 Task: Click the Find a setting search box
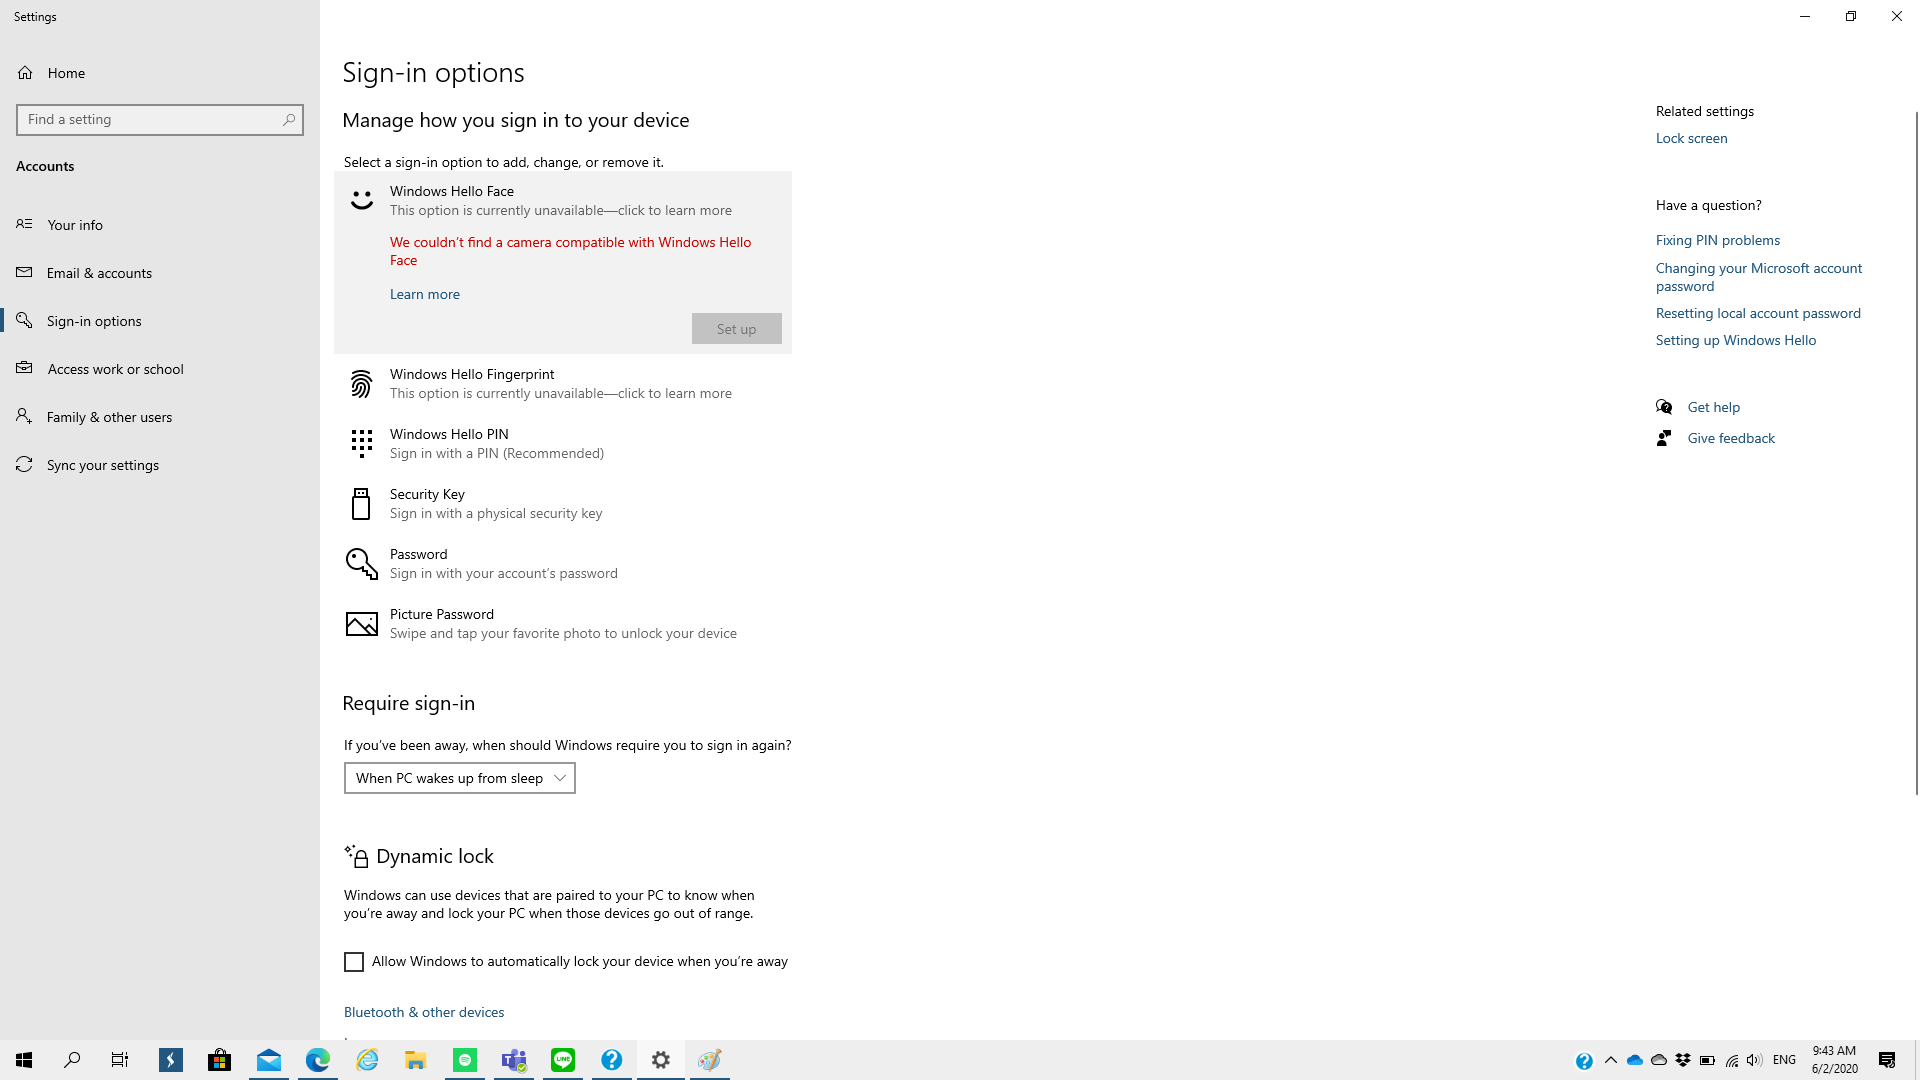tap(160, 120)
